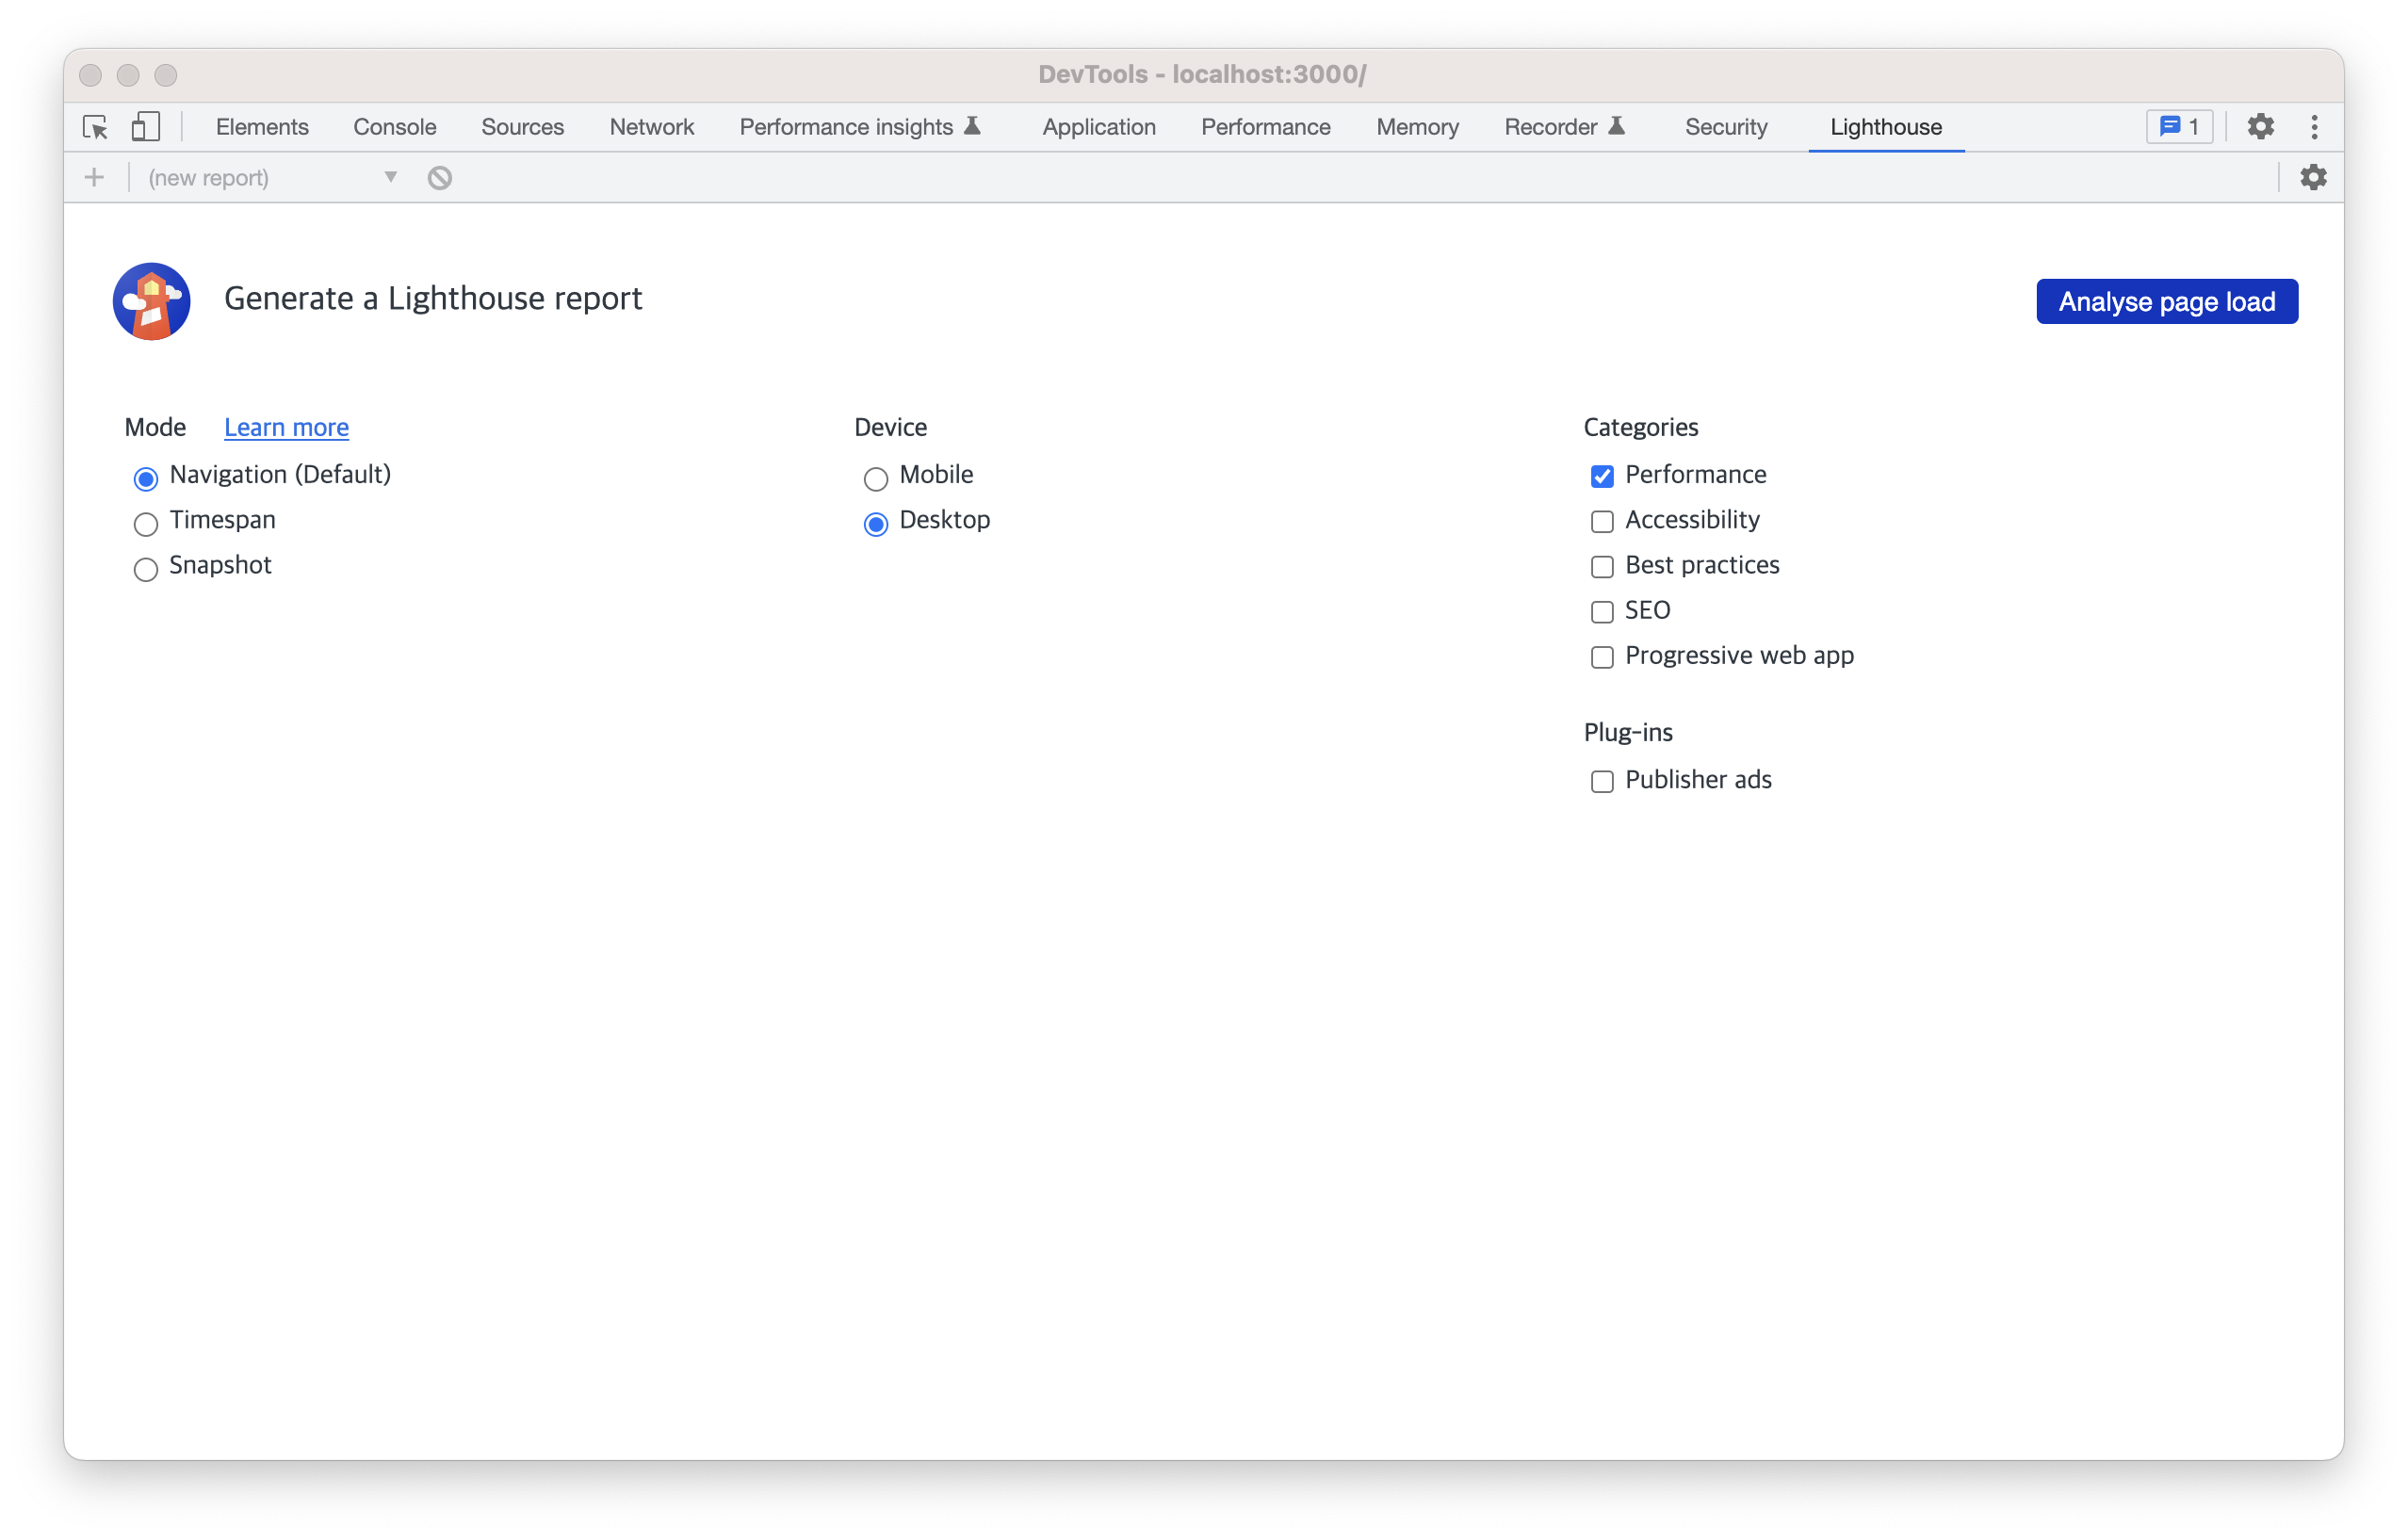The height and width of the screenshot is (1539, 2408).
Task: Select the Mobile device radio button
Action: tap(876, 479)
